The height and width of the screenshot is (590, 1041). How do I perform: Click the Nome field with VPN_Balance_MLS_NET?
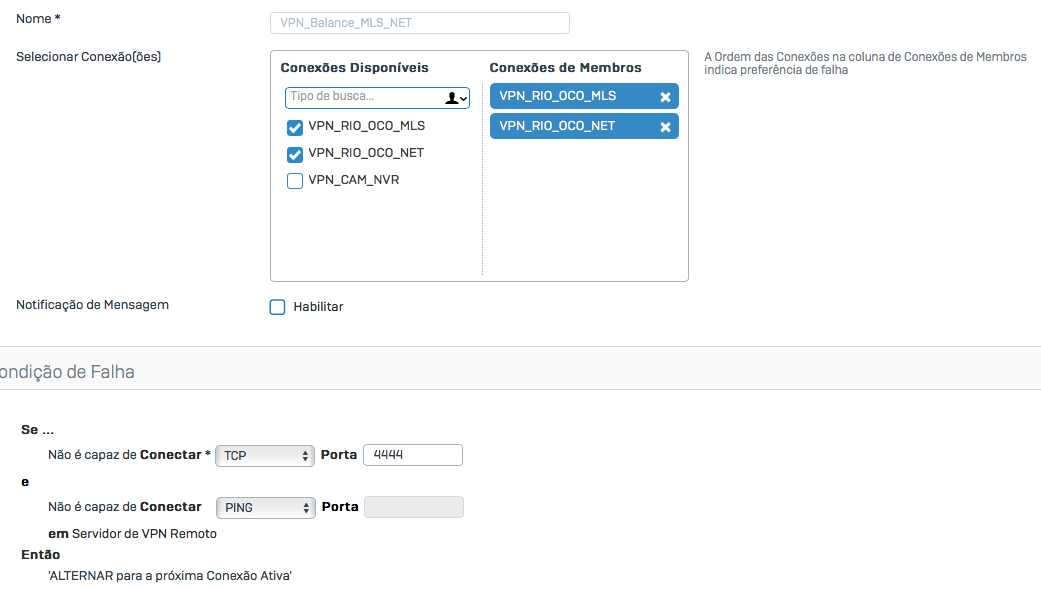click(419, 23)
